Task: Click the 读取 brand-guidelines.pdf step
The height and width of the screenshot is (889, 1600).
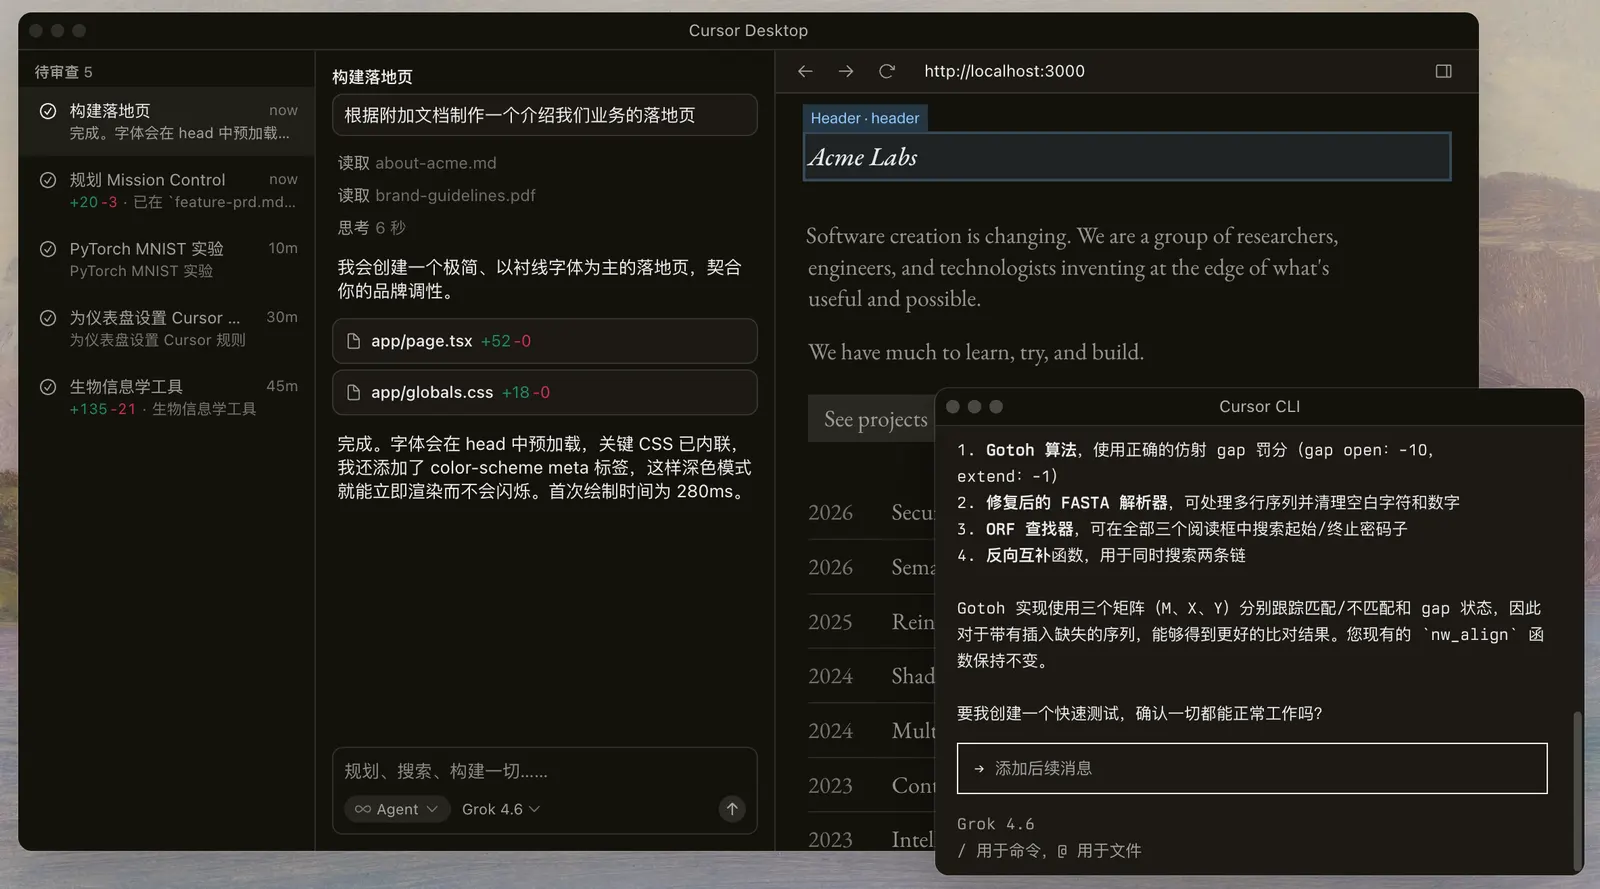Action: point(437,195)
